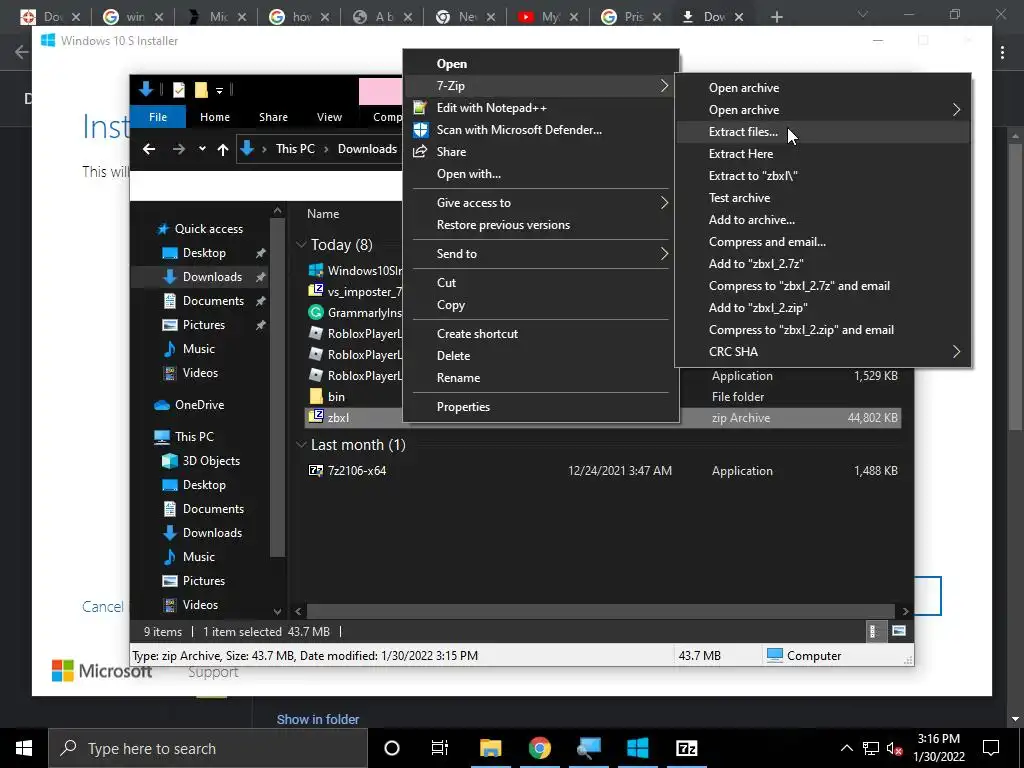Open the notification center icon
Screen dimensions: 1024x768
click(991, 748)
